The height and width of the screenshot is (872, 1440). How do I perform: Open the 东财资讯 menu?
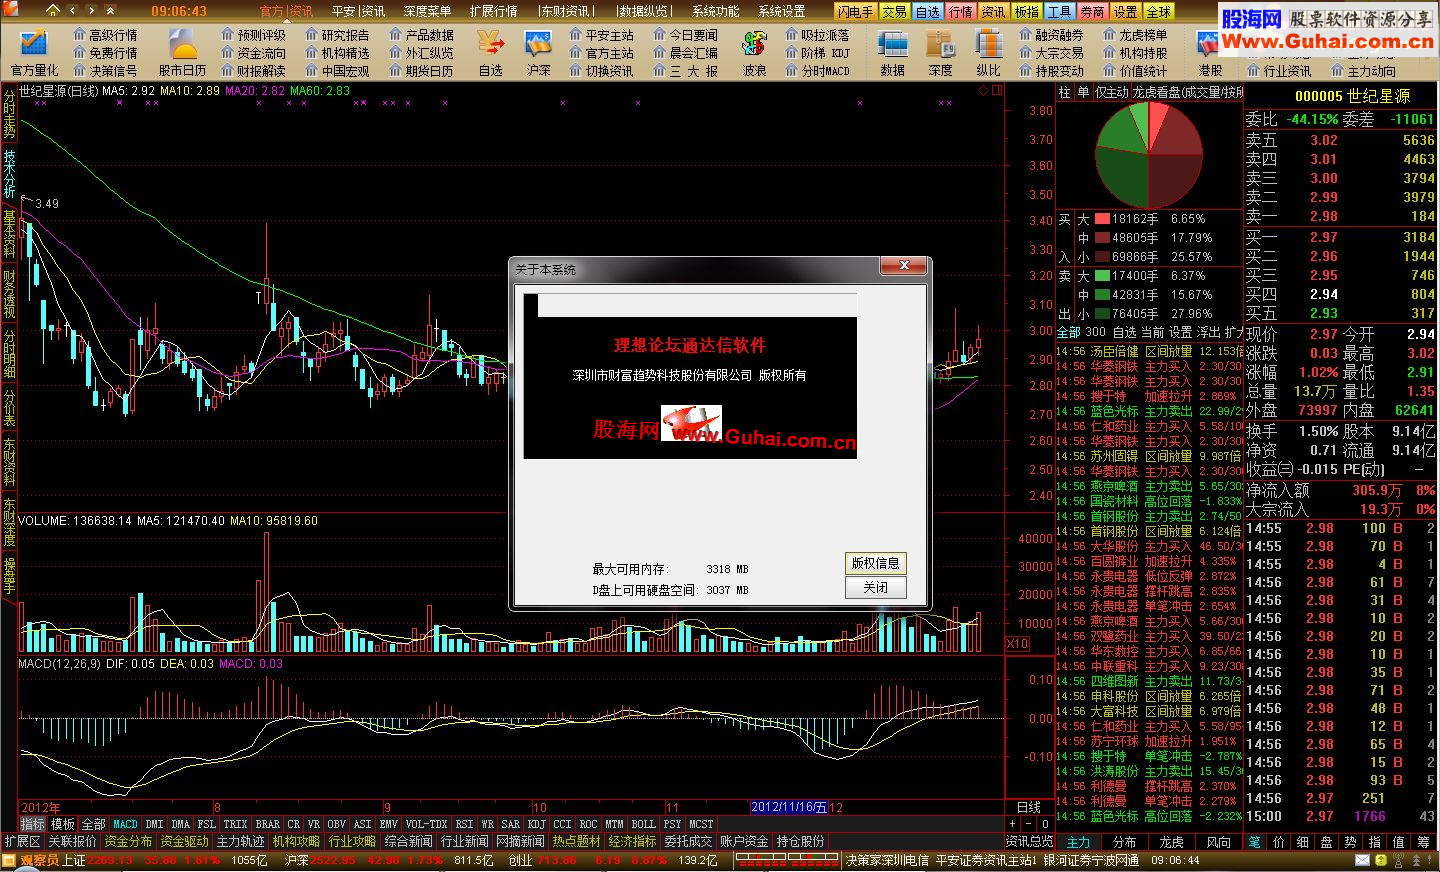click(x=566, y=11)
